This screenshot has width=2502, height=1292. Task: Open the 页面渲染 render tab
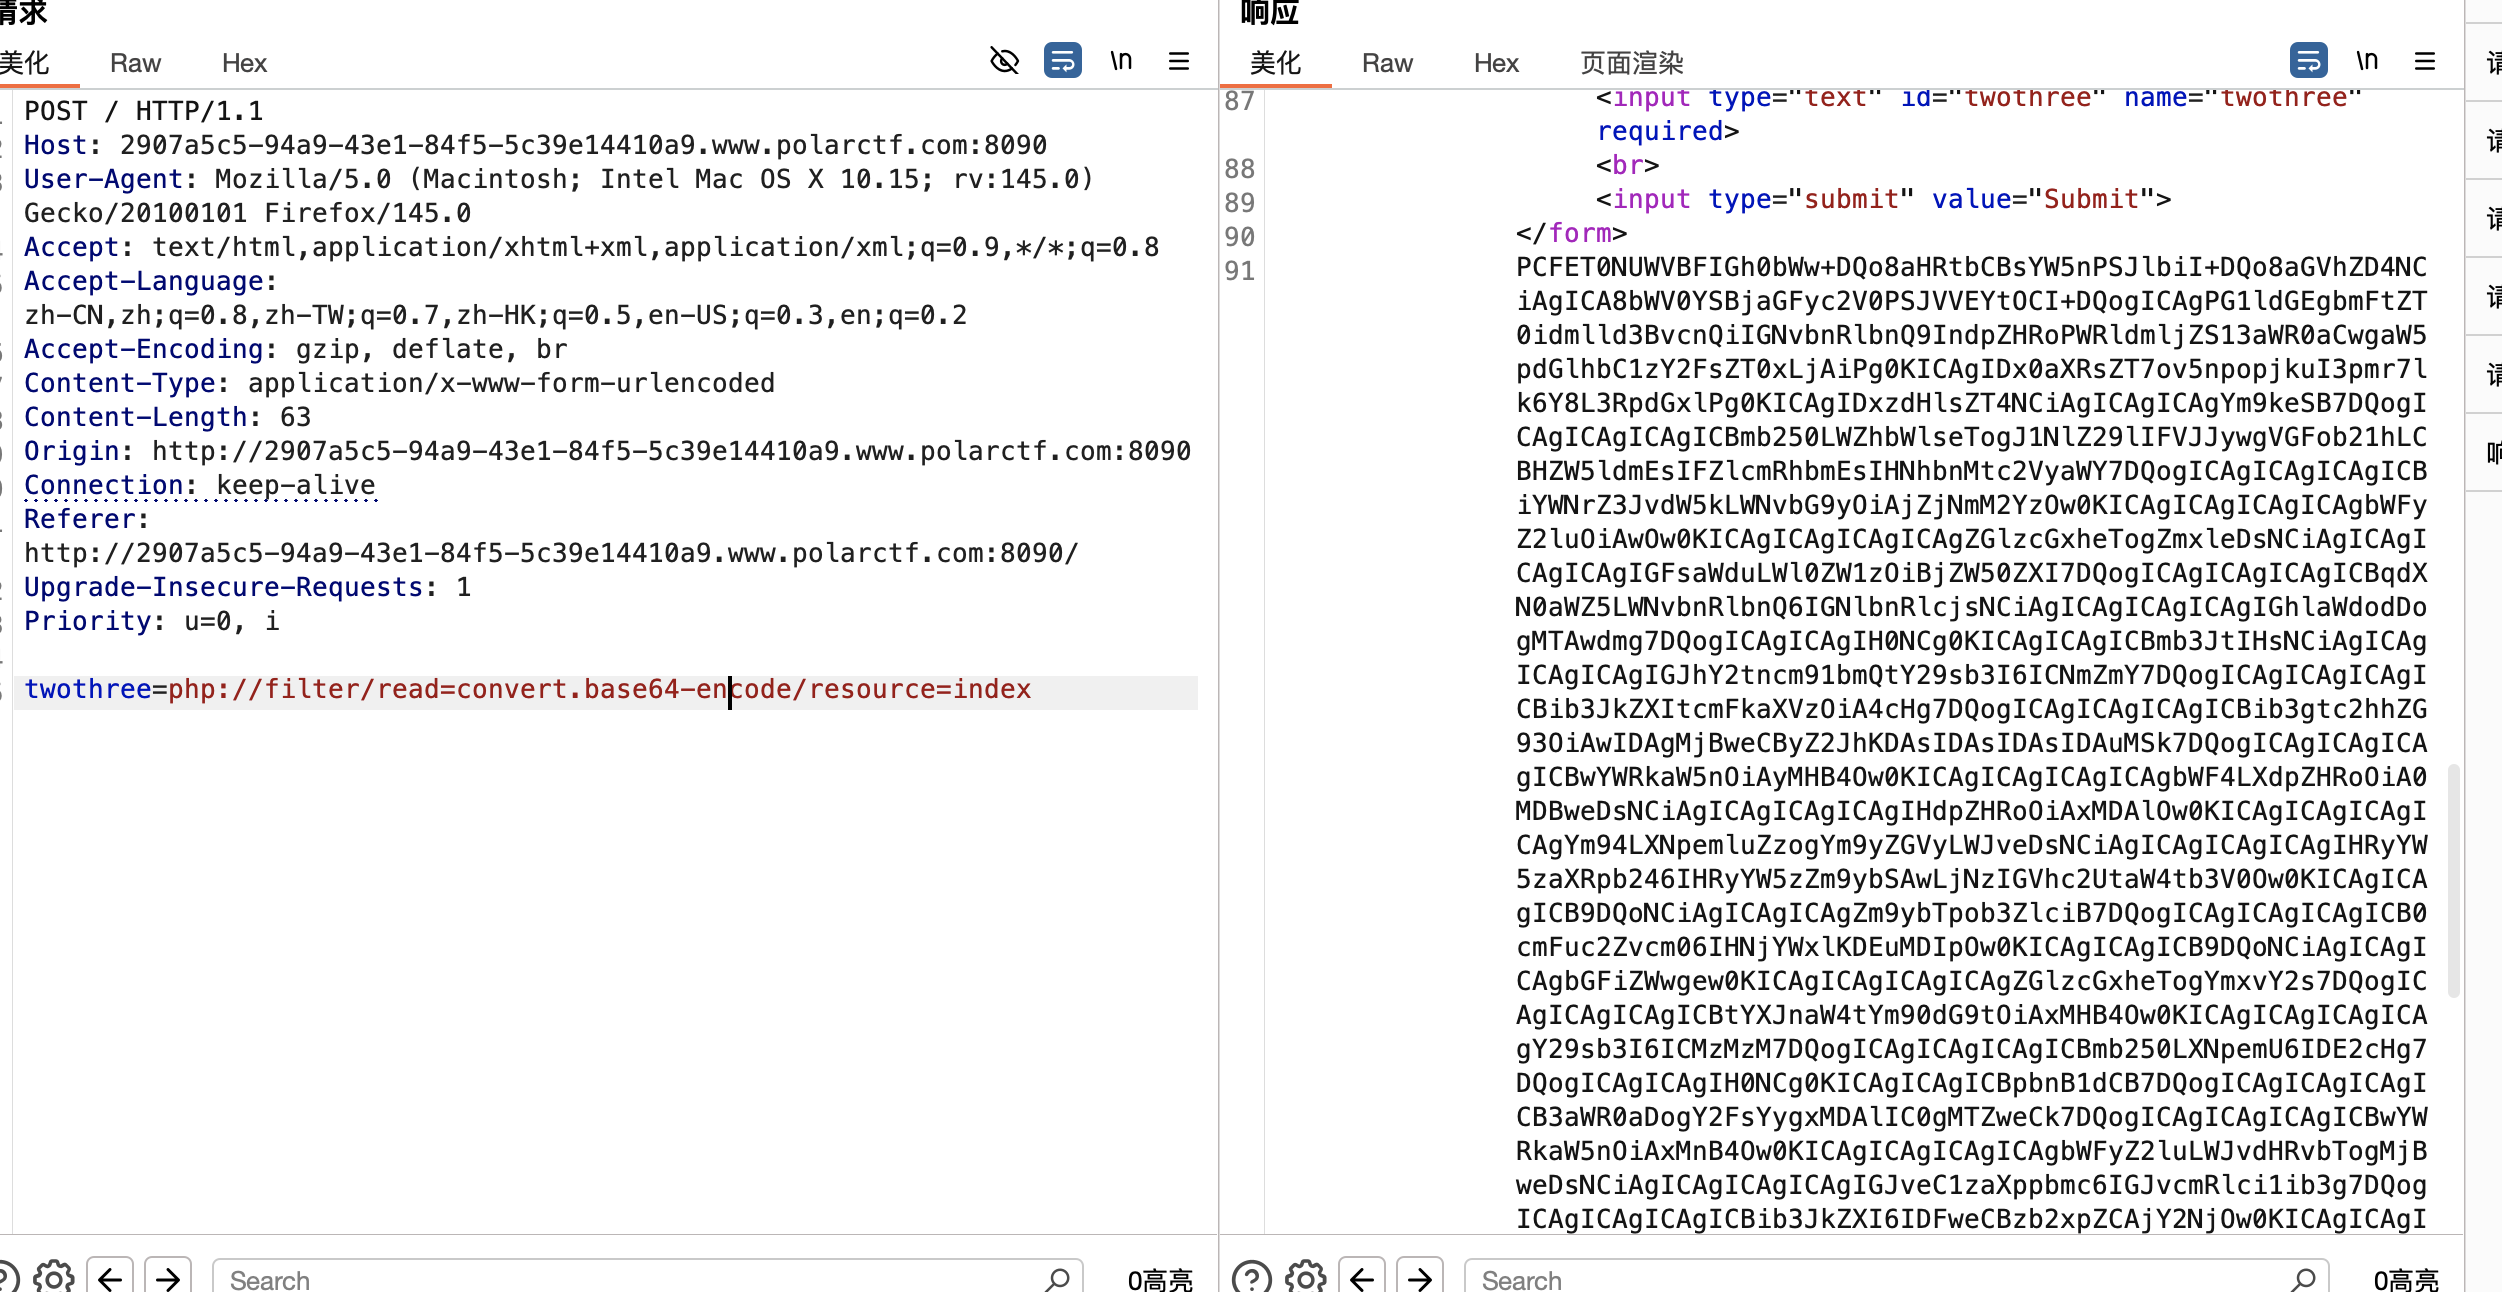coord(1631,63)
